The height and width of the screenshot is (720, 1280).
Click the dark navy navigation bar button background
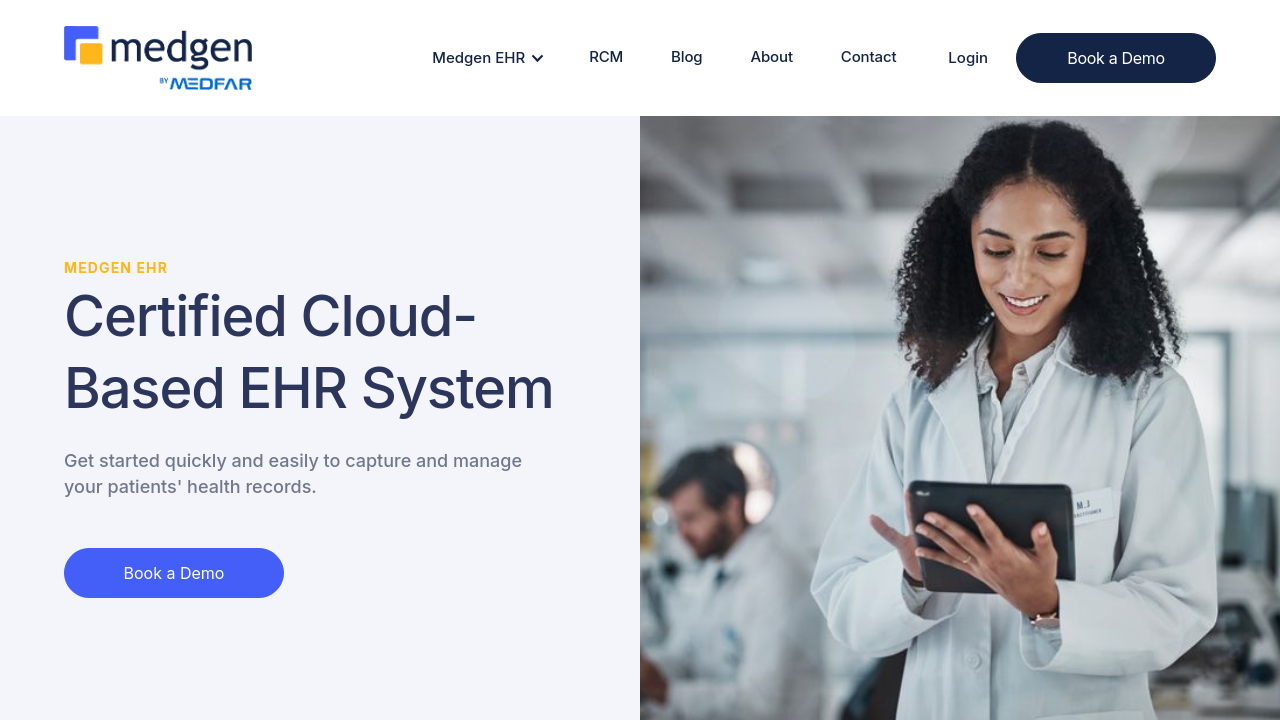tap(1116, 58)
